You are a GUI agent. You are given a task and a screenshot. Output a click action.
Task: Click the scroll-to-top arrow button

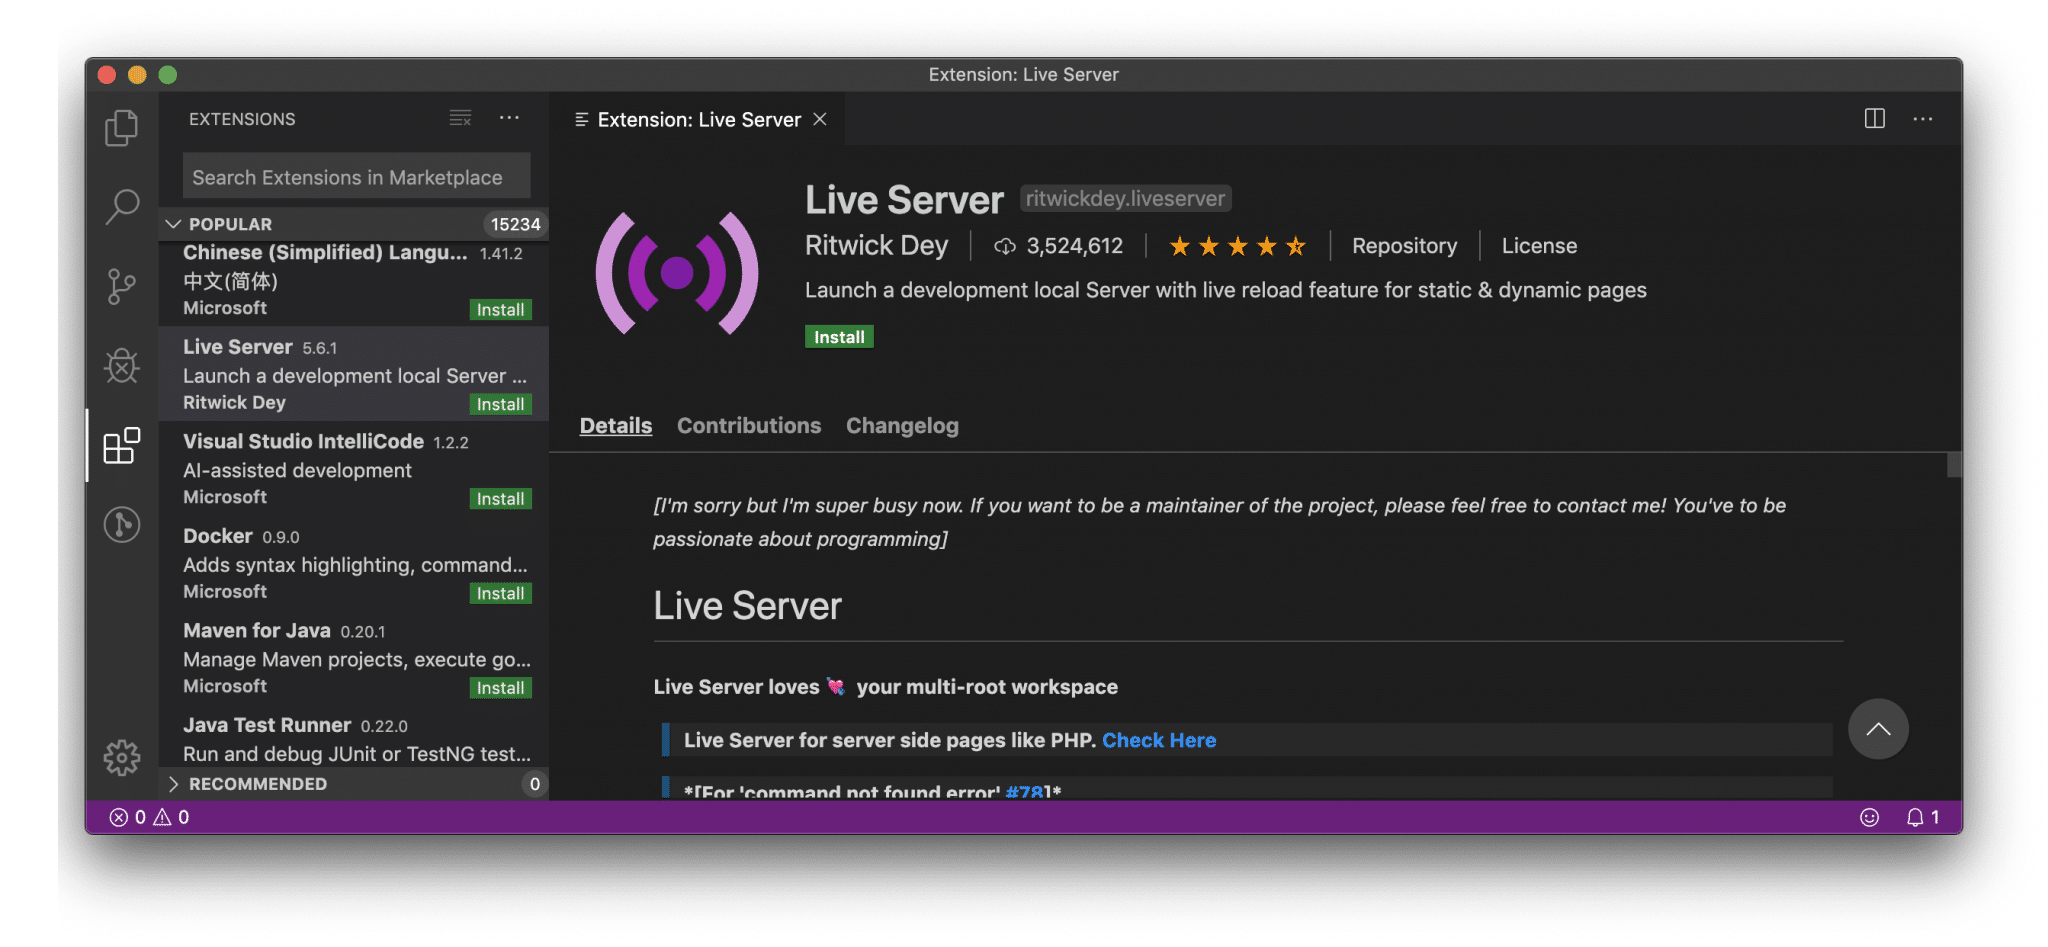[1878, 729]
